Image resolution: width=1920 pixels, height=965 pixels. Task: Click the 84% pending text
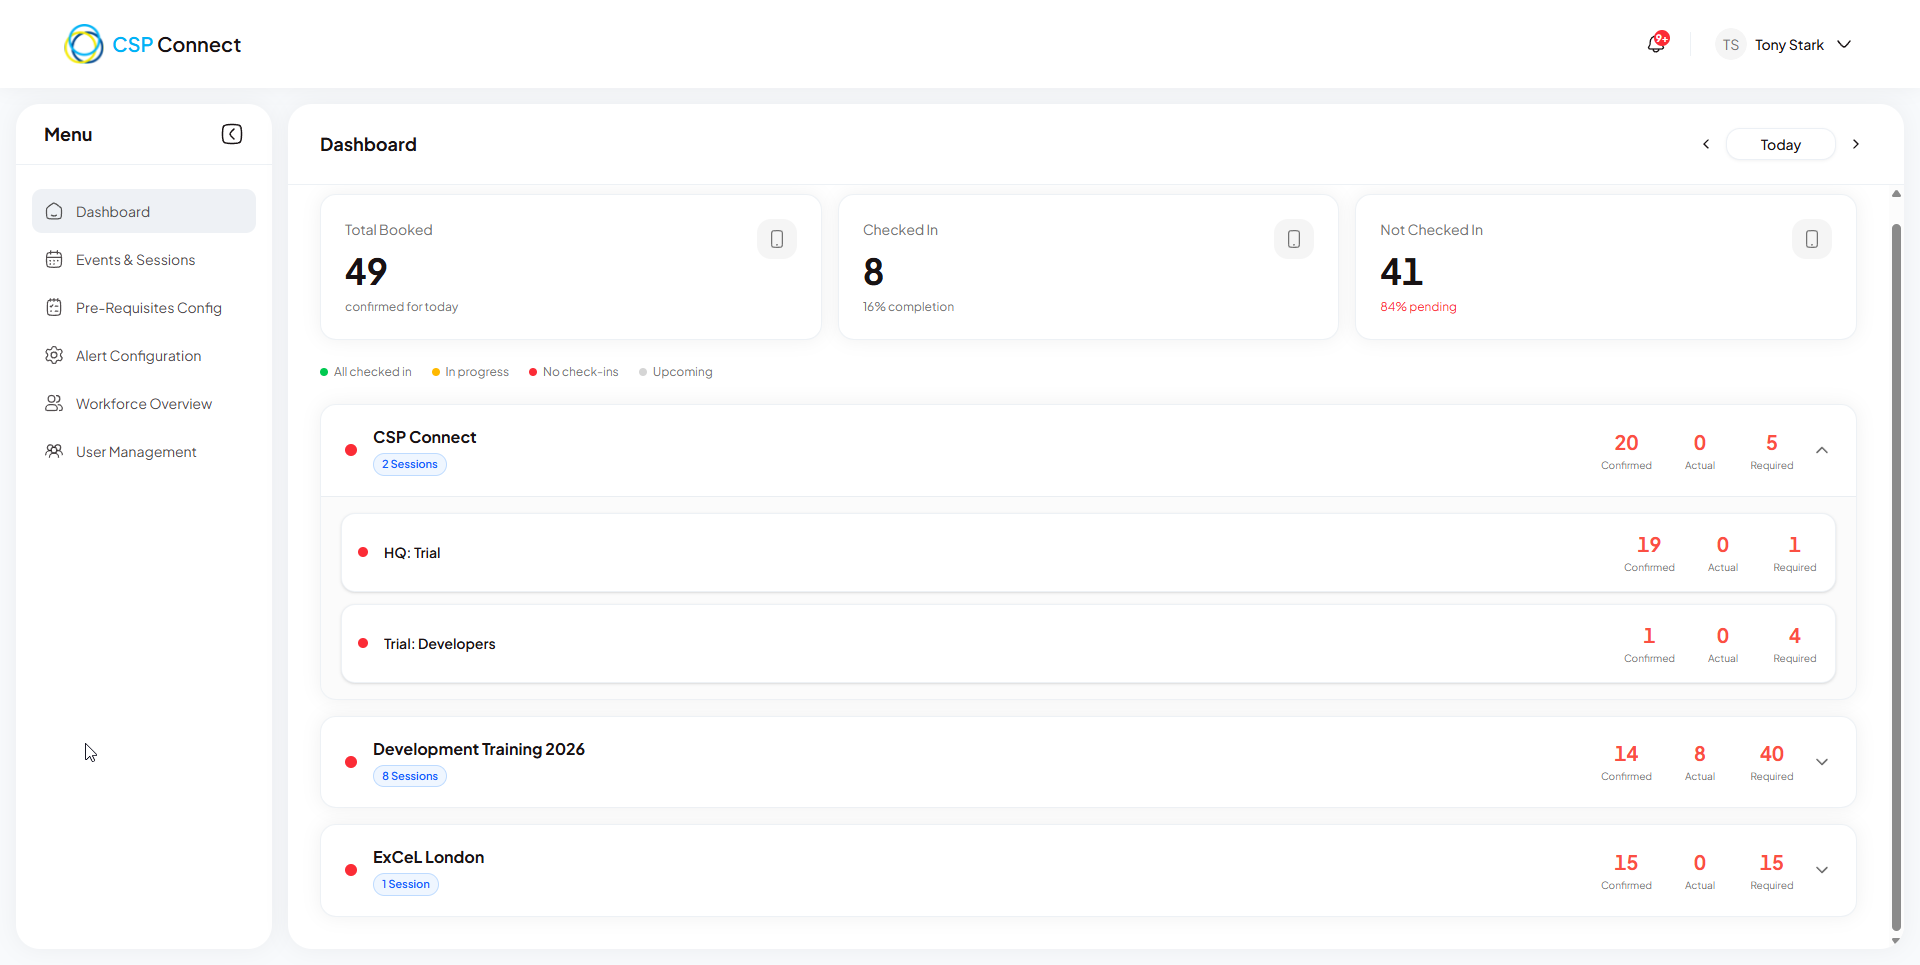click(x=1418, y=307)
